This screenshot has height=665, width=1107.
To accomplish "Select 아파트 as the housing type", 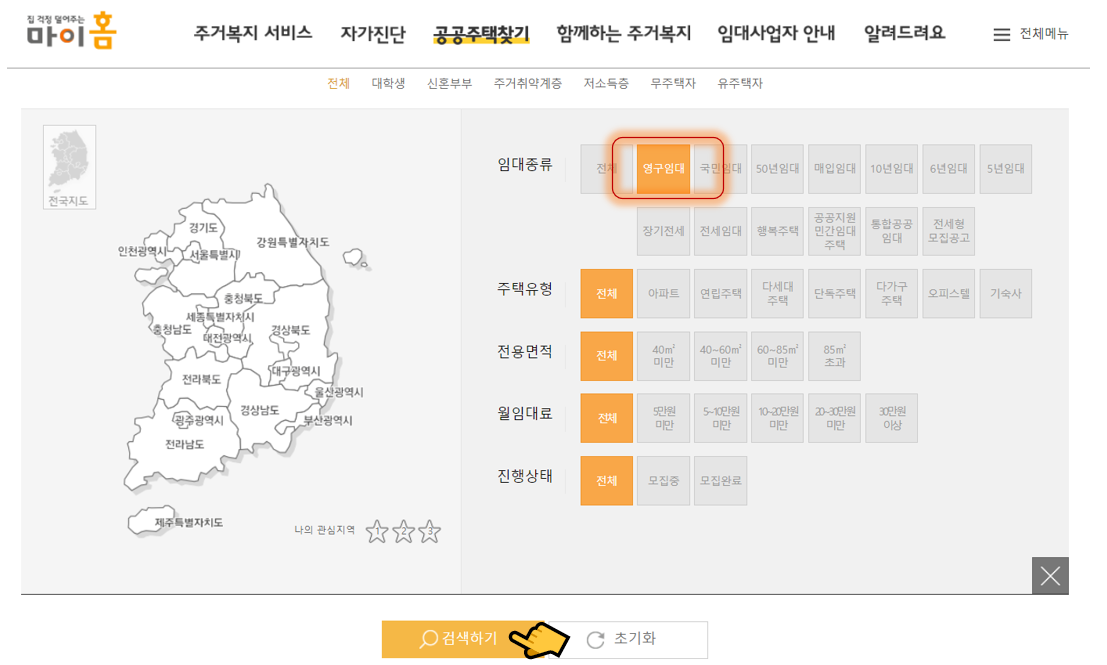I will (x=663, y=293).
